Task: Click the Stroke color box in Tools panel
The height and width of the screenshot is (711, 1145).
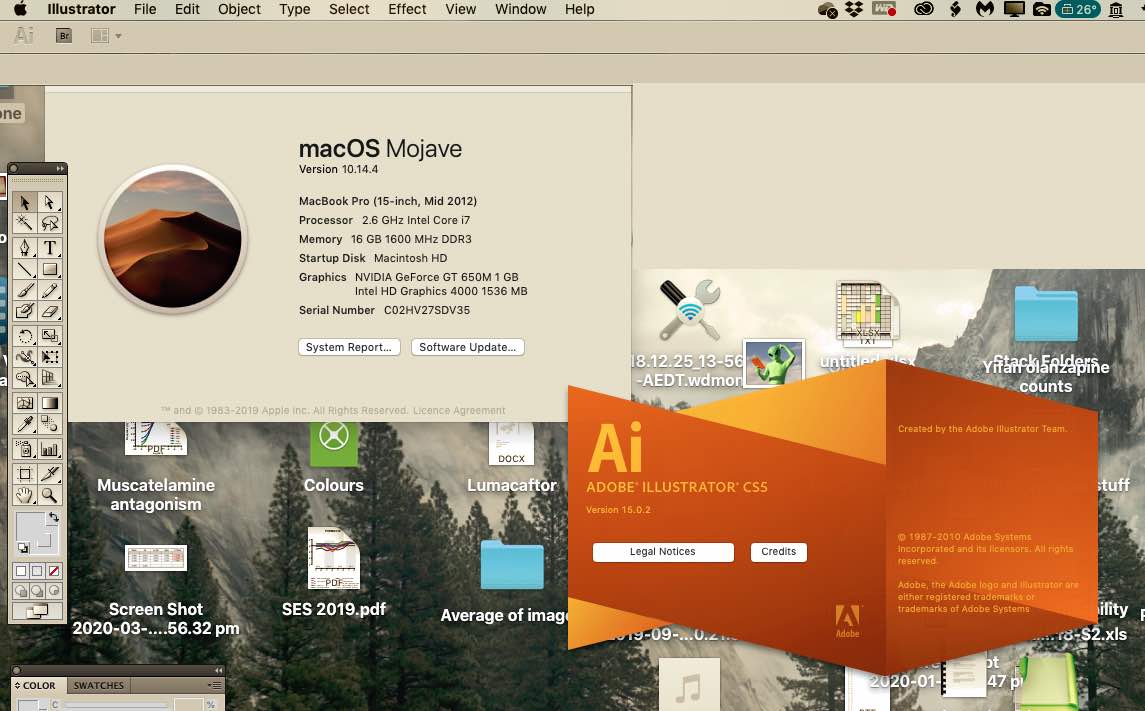Action: point(45,541)
